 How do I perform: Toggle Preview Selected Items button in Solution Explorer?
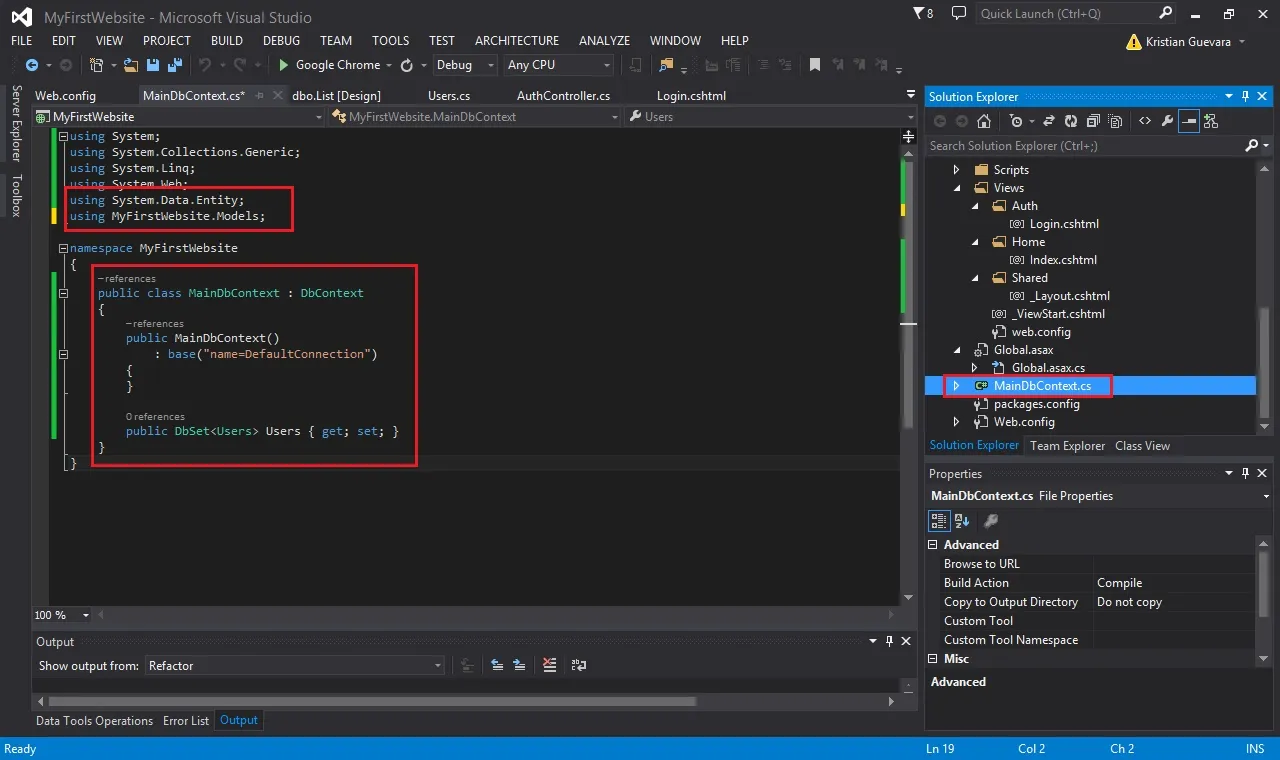click(1189, 122)
